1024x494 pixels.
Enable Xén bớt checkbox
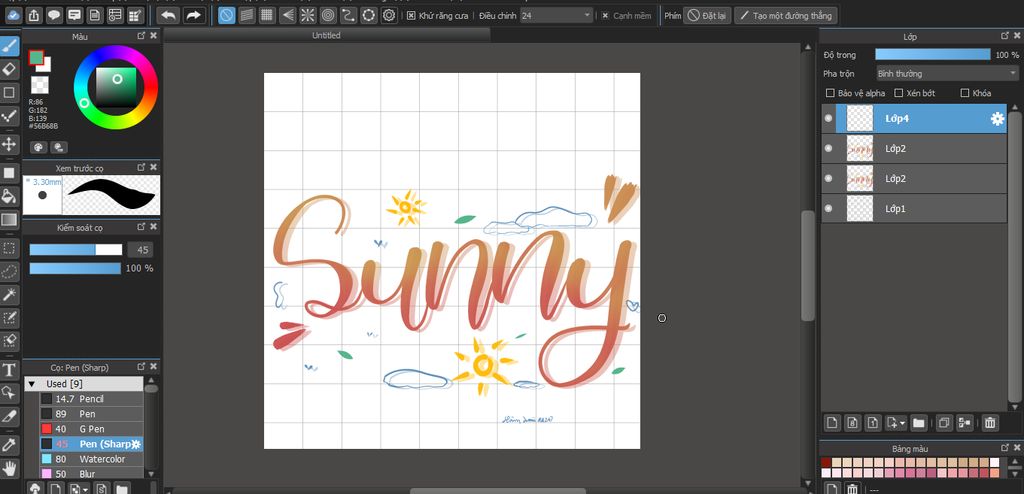[899, 93]
